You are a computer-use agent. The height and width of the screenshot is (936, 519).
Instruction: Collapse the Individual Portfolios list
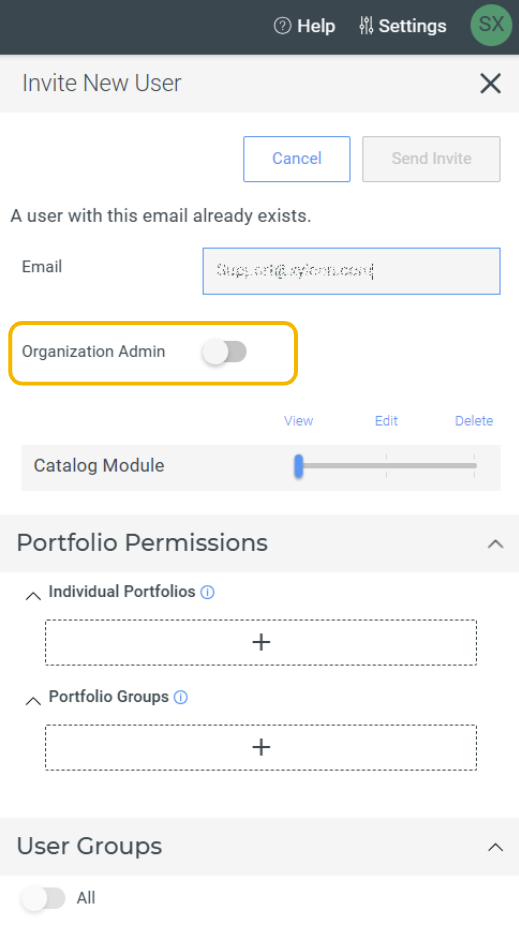pyautogui.click(x=33, y=595)
